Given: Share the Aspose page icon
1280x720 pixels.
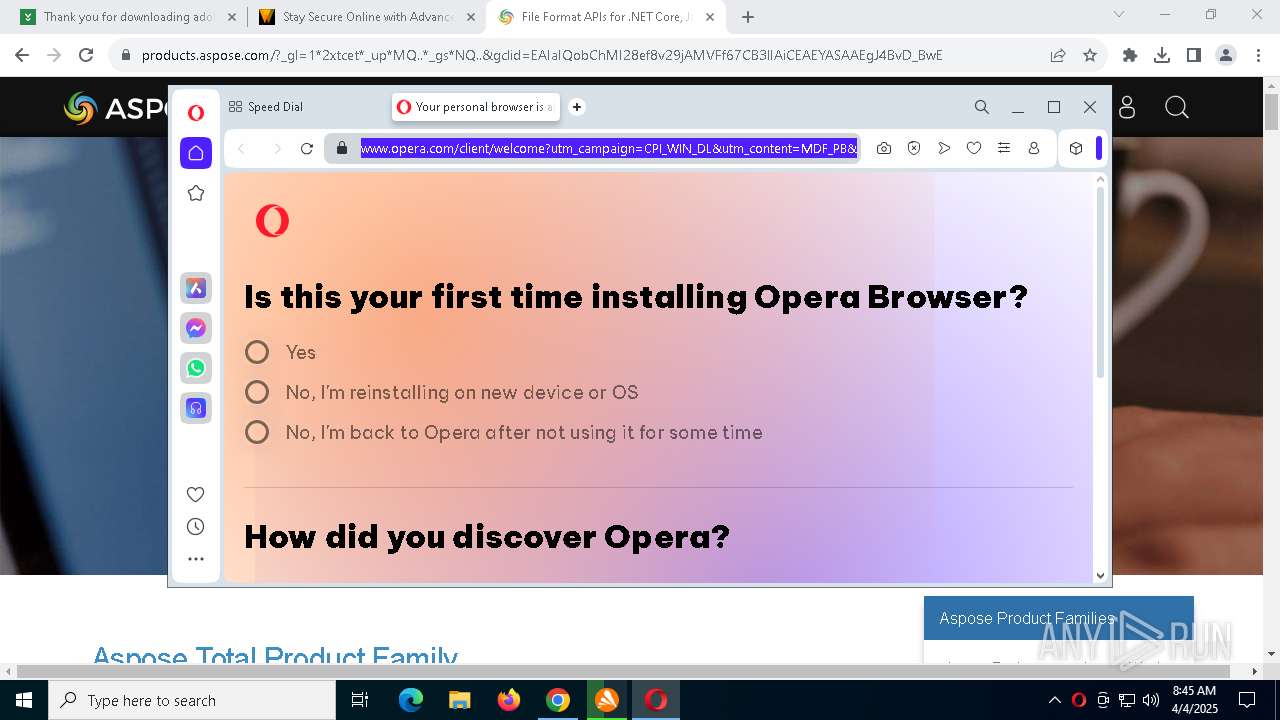Looking at the screenshot, I should tap(1058, 55).
